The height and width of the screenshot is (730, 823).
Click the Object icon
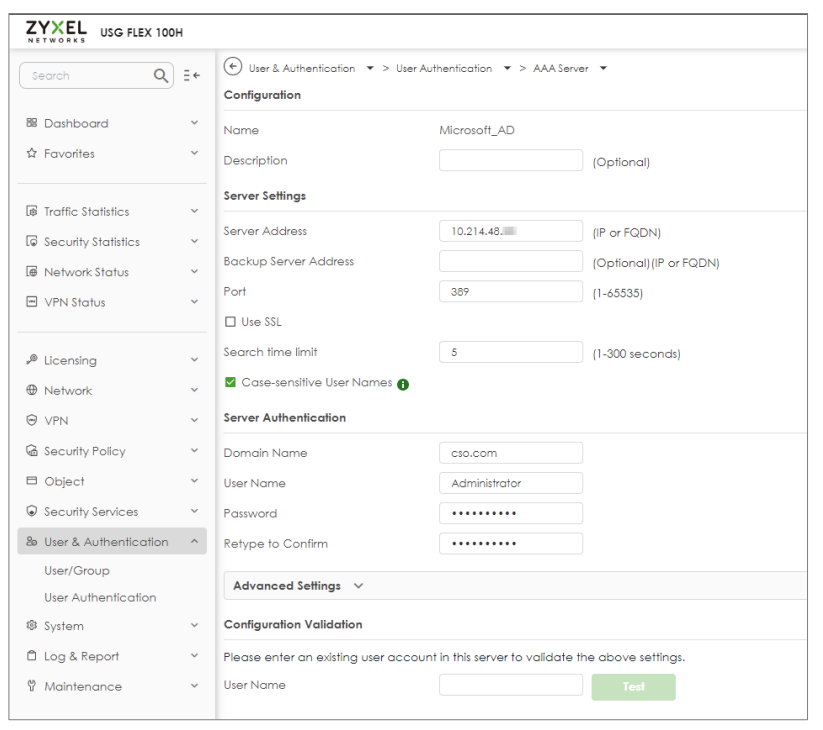(31, 481)
